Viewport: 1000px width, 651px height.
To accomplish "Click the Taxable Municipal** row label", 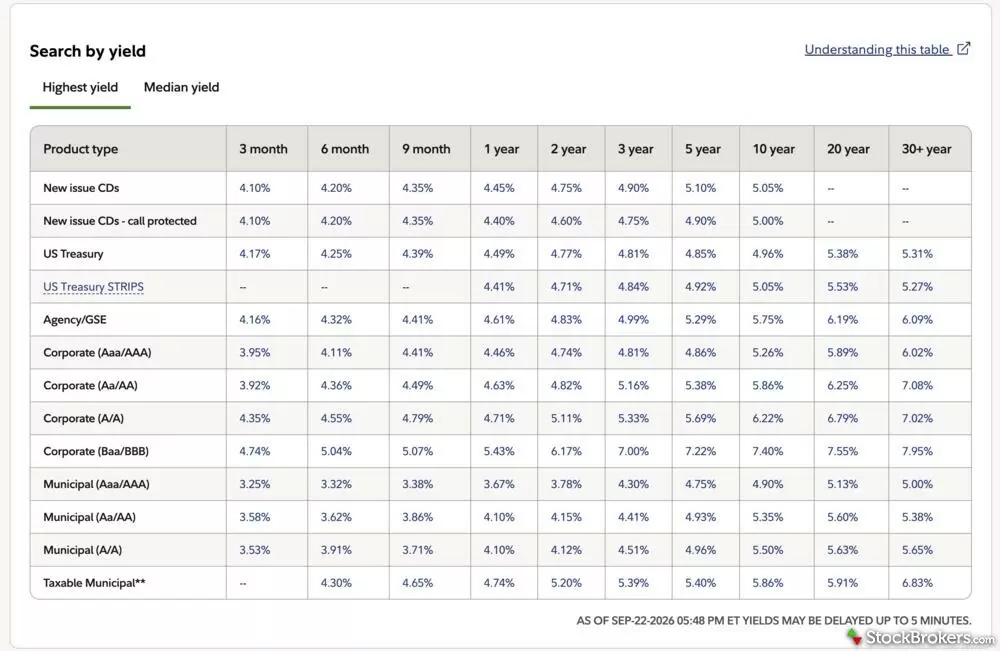I will (x=94, y=583).
